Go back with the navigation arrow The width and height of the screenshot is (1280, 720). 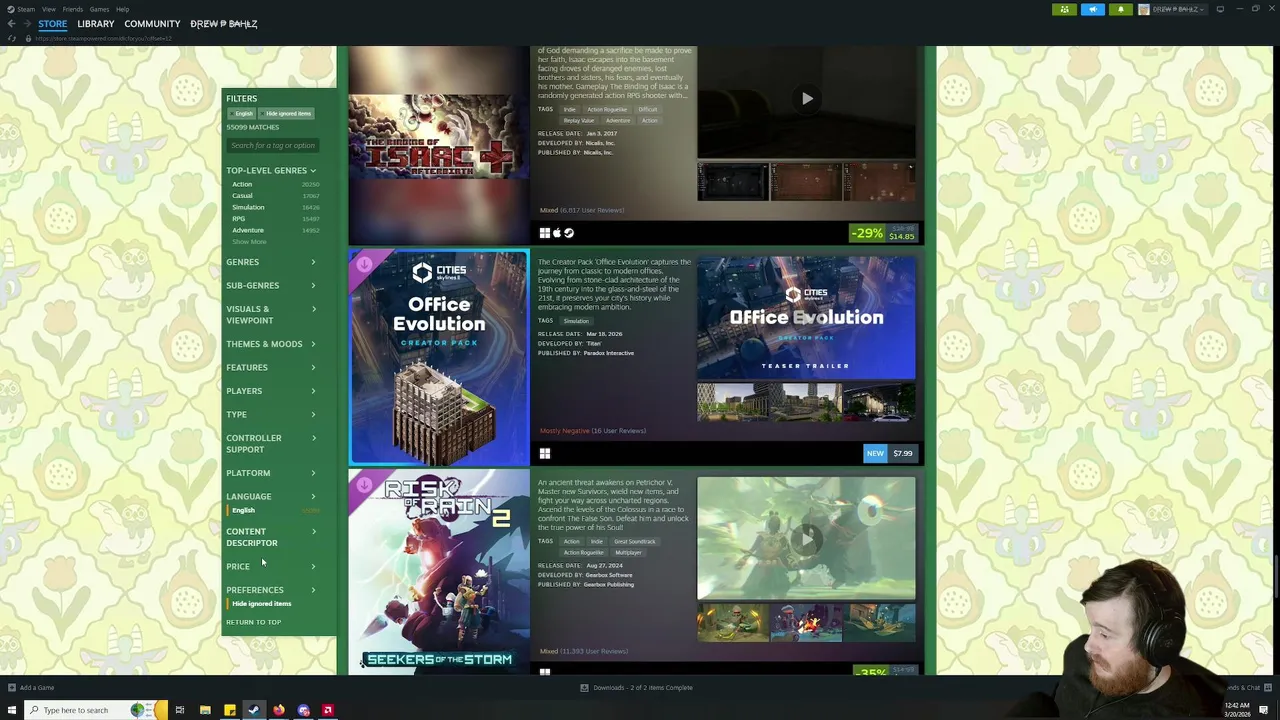[12, 23]
